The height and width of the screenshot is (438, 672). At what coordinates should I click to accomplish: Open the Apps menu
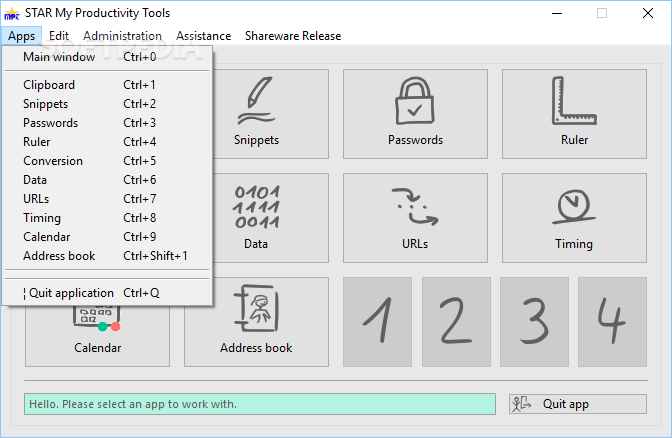tap(21, 36)
